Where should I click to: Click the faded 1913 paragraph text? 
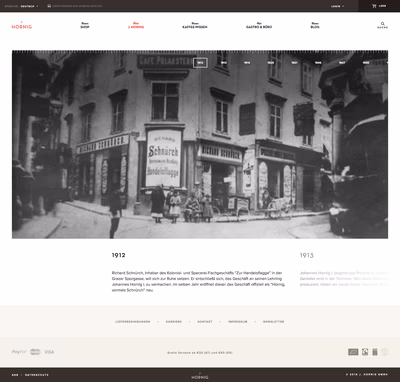pos(344,279)
